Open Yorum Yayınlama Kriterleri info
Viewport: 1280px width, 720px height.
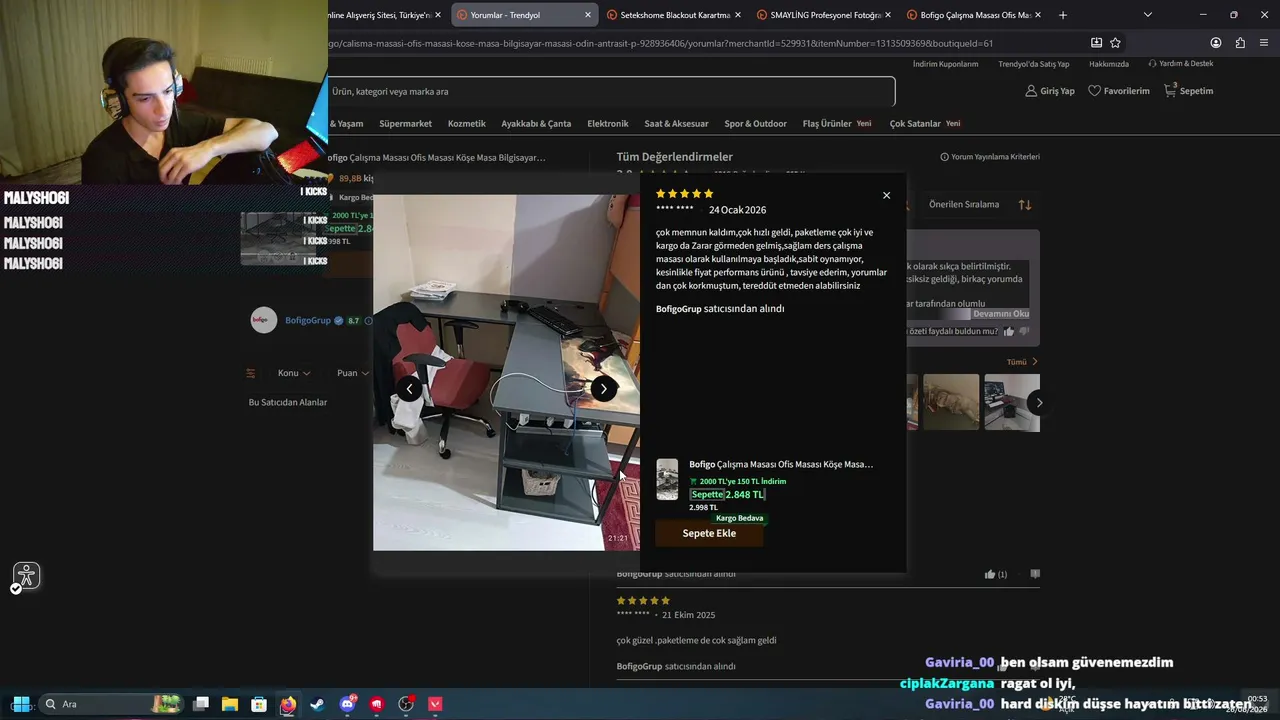click(990, 157)
